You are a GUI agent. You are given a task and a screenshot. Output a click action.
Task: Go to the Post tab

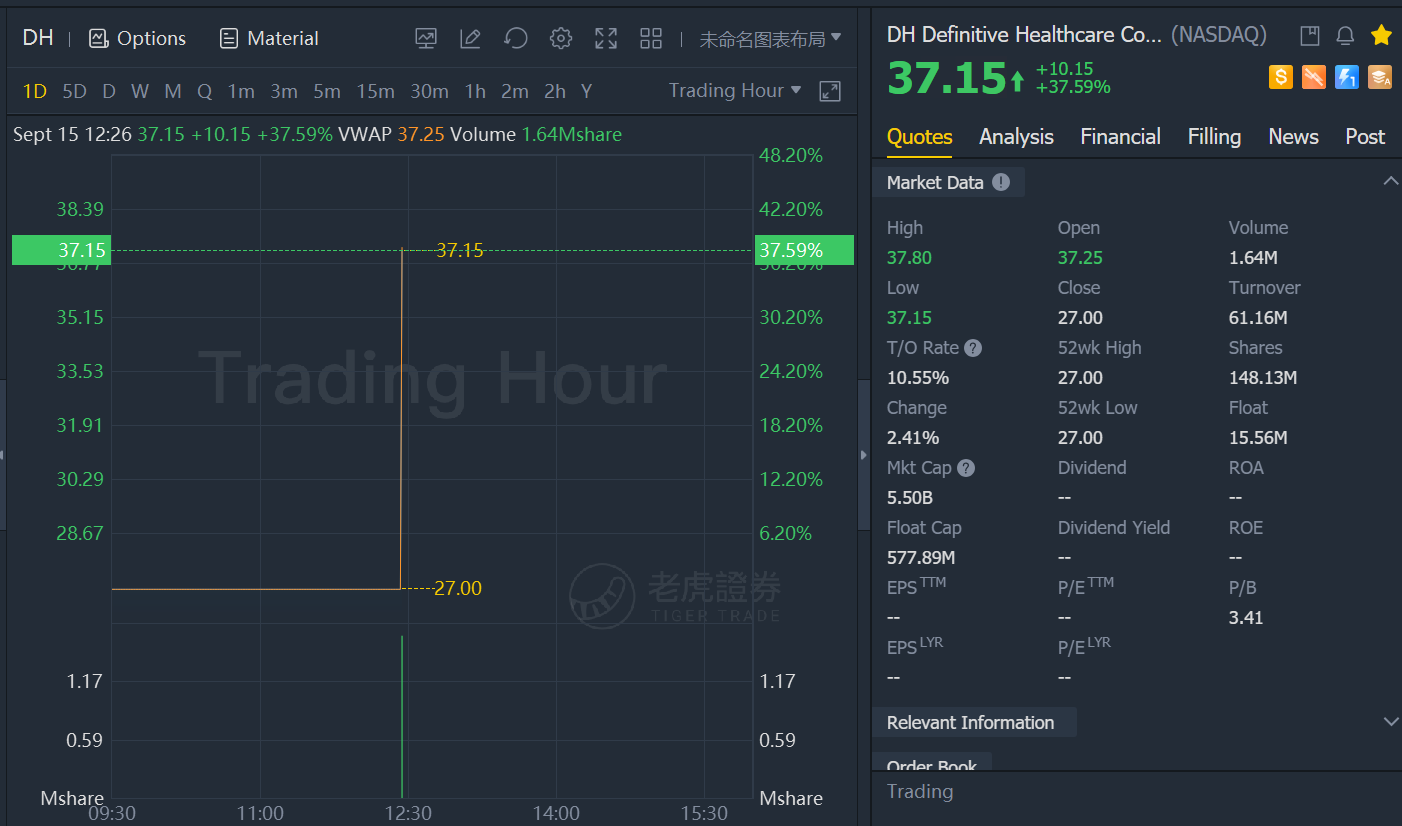point(1365,137)
